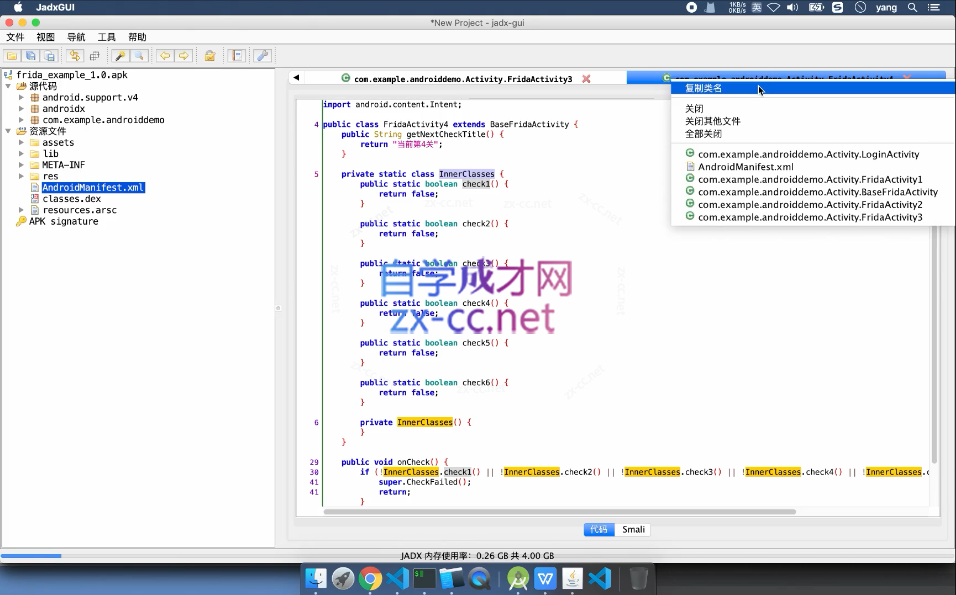956x595 pixels.
Task: Expand the com.example.androiddemo package
Action: [x=21, y=120]
